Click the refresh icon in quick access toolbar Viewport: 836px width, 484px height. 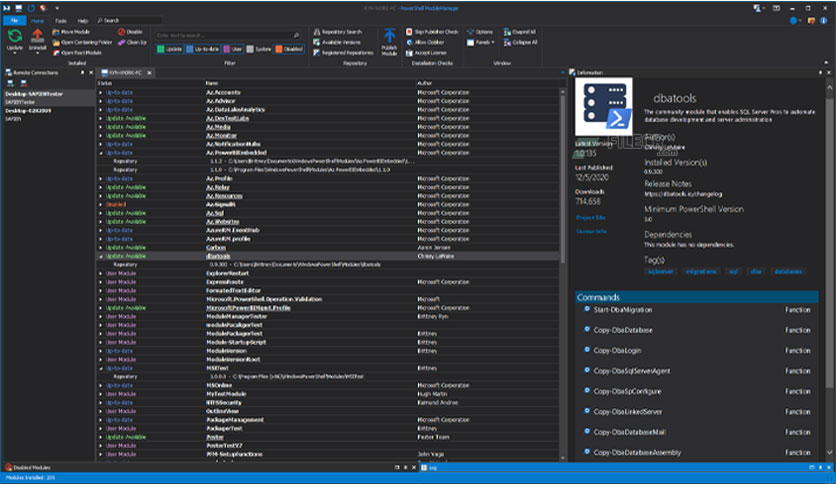coord(31,8)
